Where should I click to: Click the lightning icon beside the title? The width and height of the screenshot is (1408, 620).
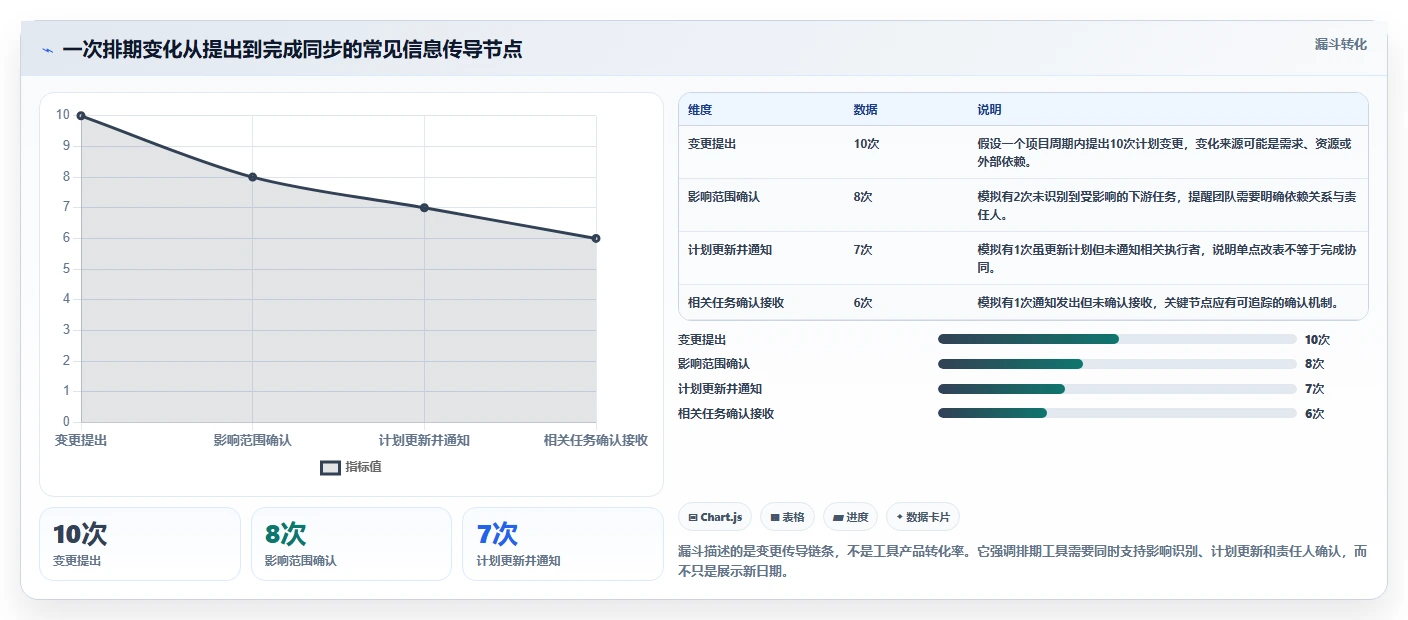click(47, 50)
